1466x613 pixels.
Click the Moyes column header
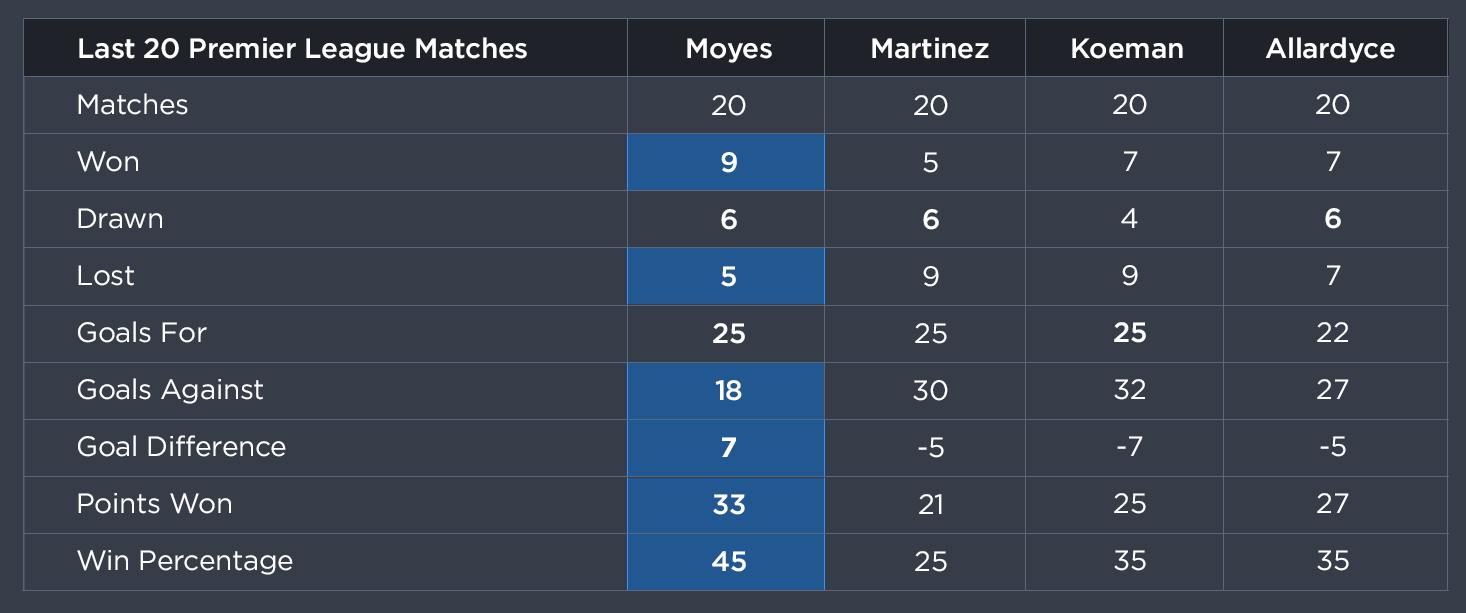(729, 48)
